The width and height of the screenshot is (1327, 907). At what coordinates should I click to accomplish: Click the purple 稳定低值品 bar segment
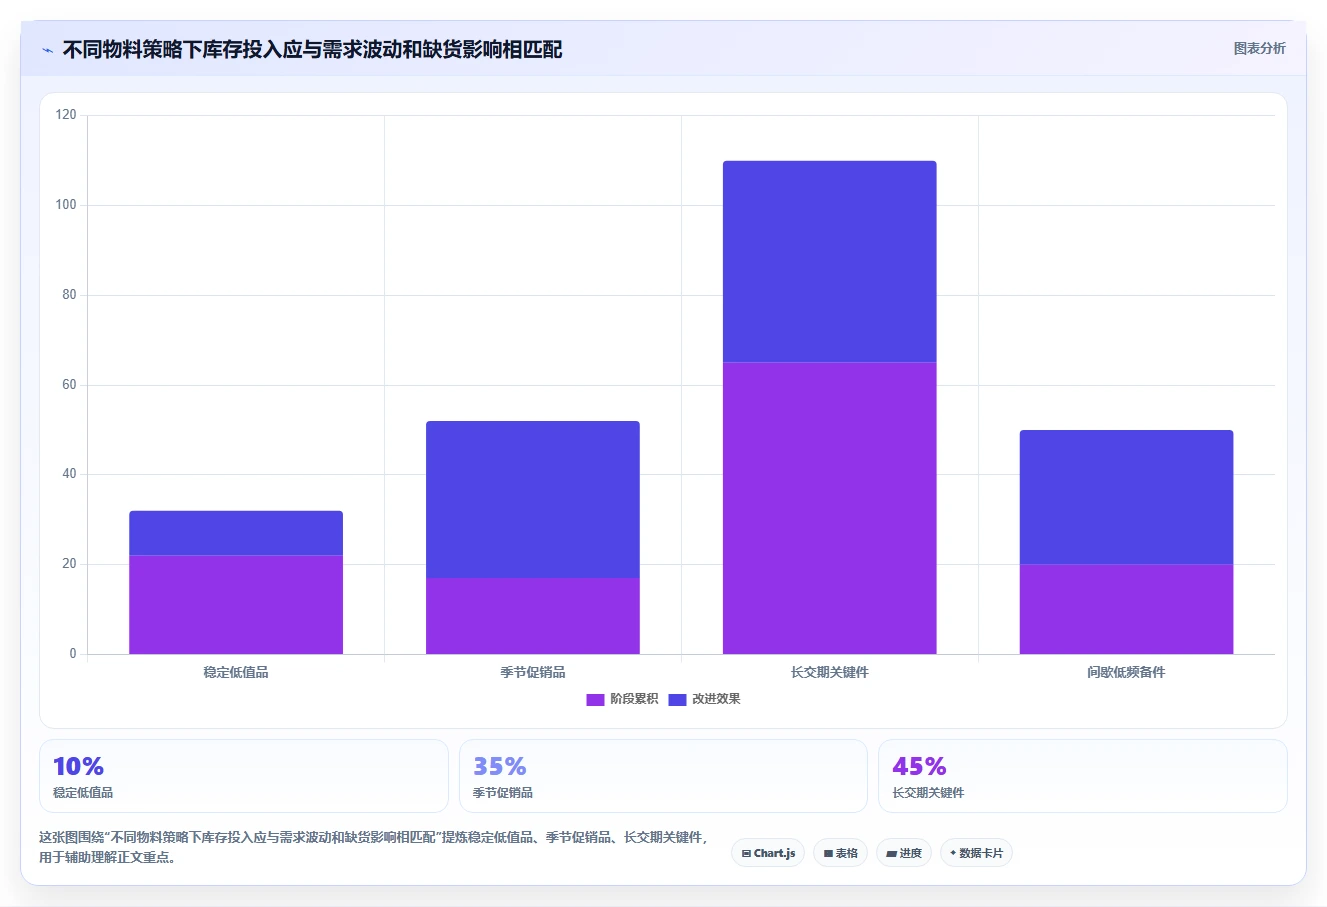[236, 604]
